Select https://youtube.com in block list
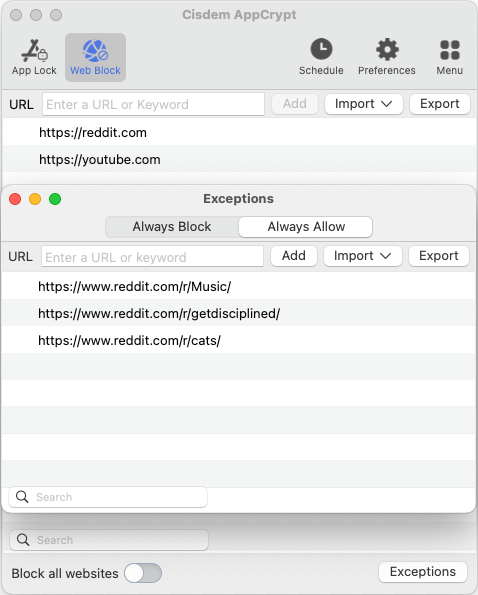Viewport: 478px width, 595px height. click(239, 159)
